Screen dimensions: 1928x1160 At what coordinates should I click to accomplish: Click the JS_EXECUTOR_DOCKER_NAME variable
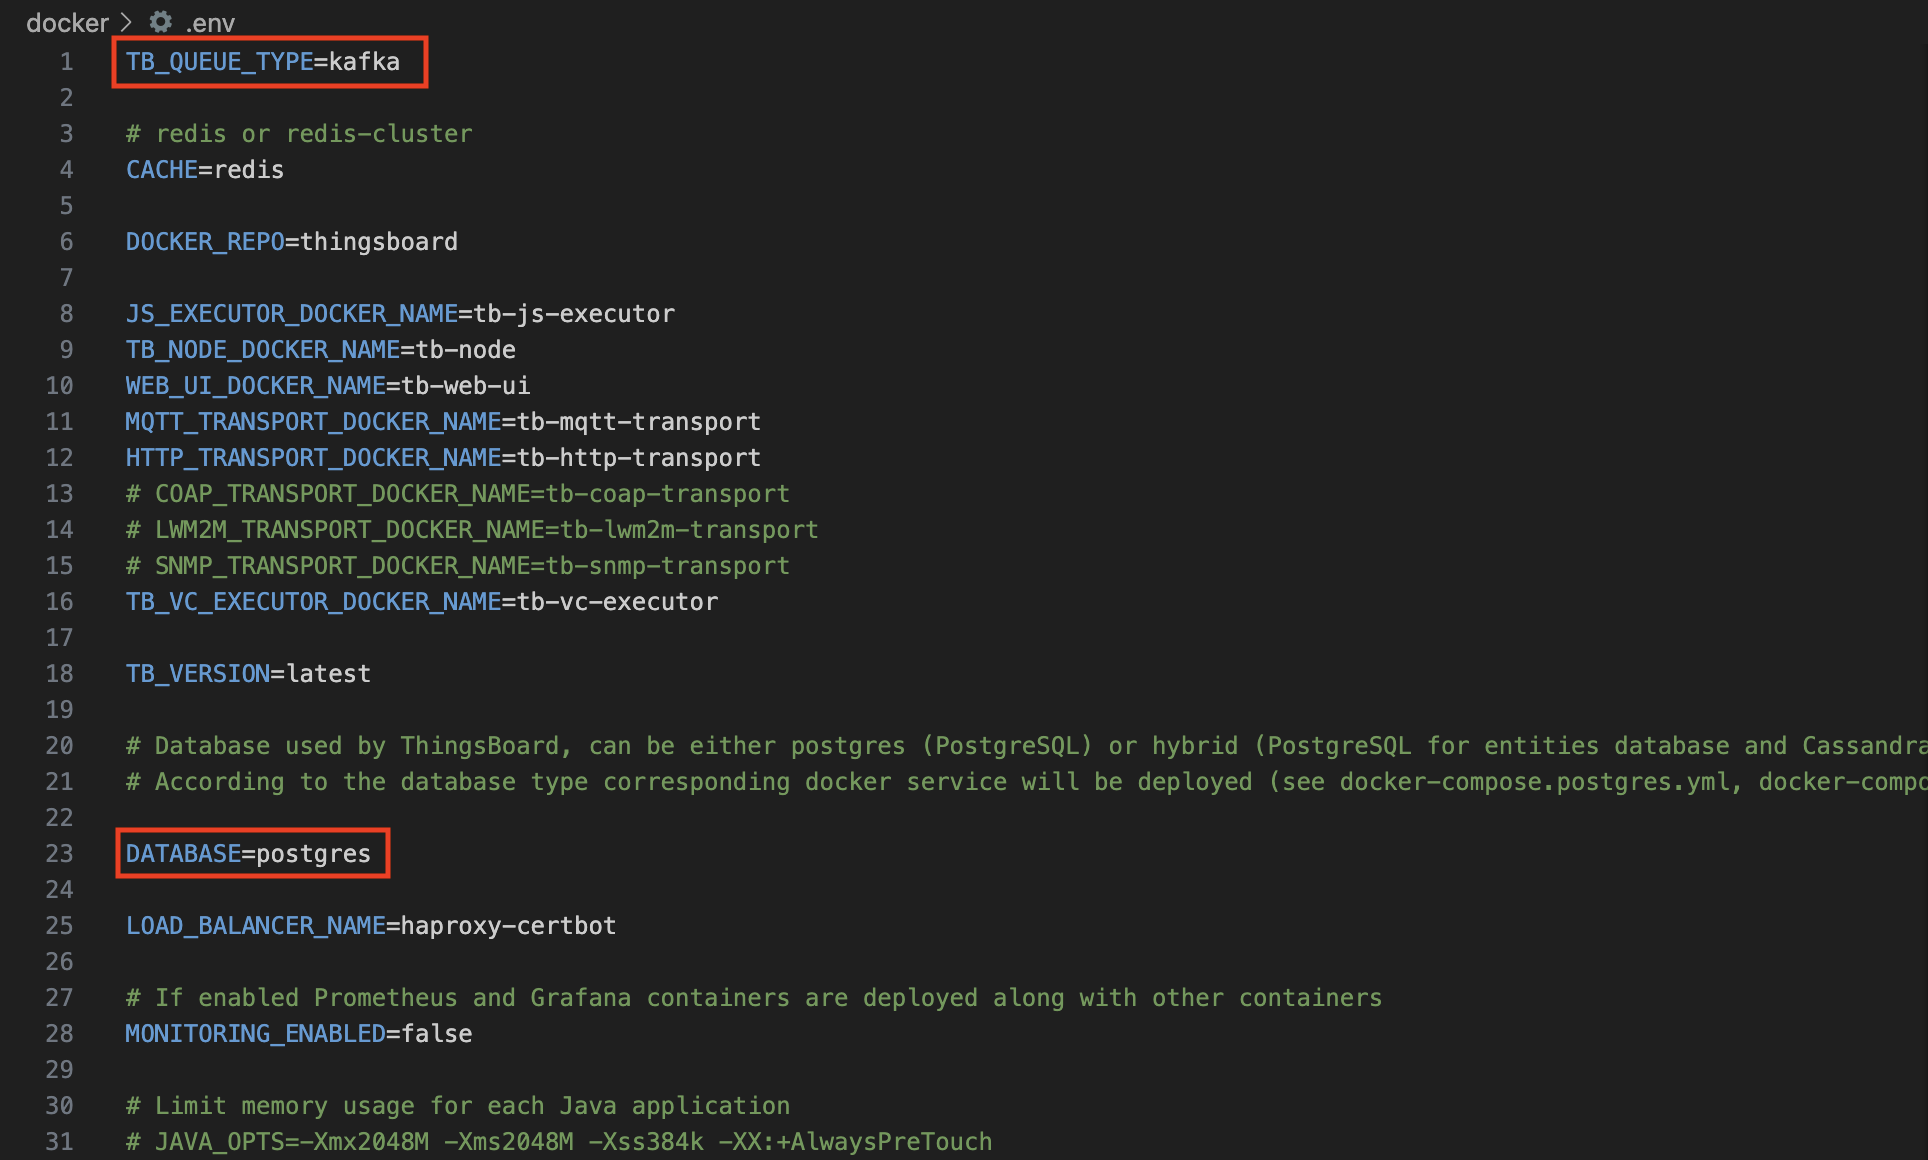(x=291, y=314)
